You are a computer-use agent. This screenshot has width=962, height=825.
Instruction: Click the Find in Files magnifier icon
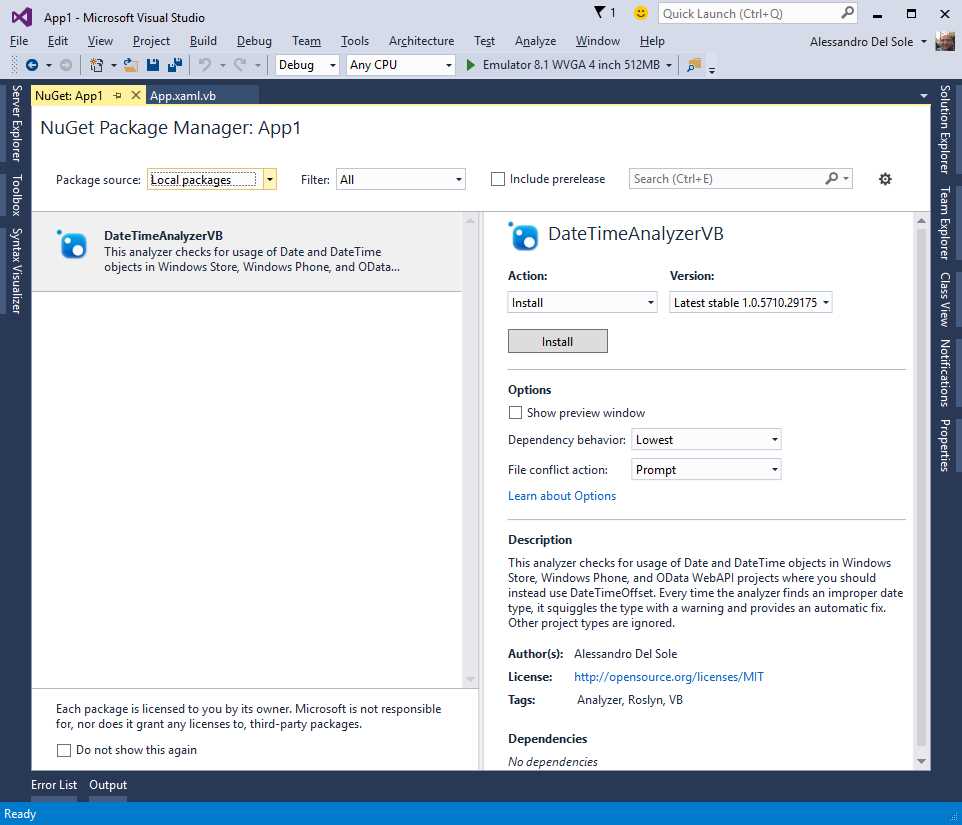(693, 64)
